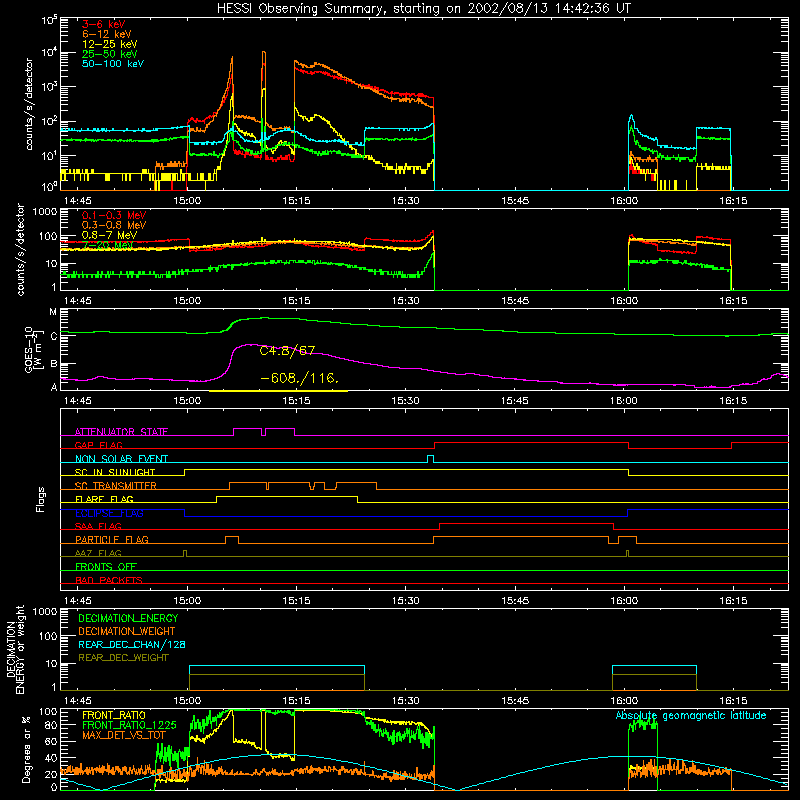Select the FRONTS_OFF flag label
Screen dimensions: 800x800
106,566
